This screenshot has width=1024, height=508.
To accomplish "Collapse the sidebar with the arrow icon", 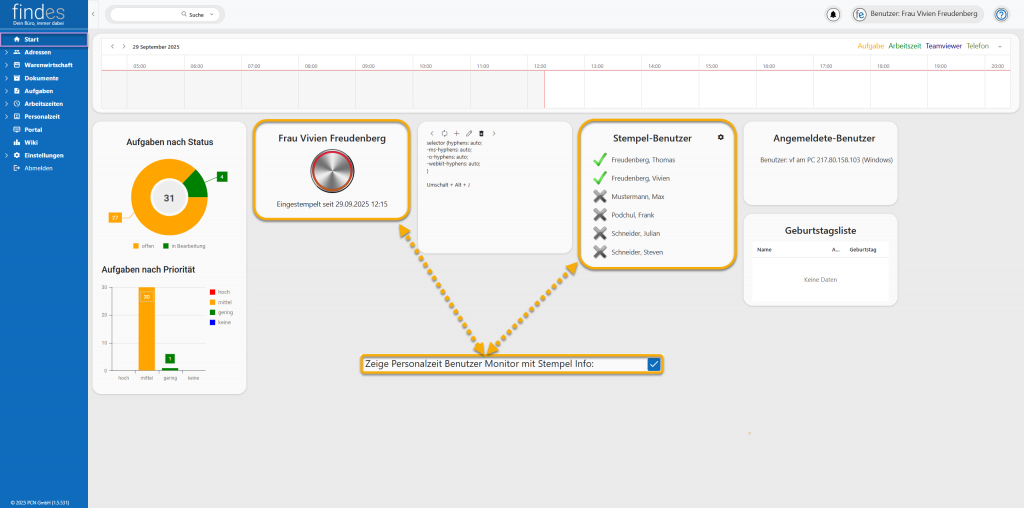I will click(x=93, y=14).
